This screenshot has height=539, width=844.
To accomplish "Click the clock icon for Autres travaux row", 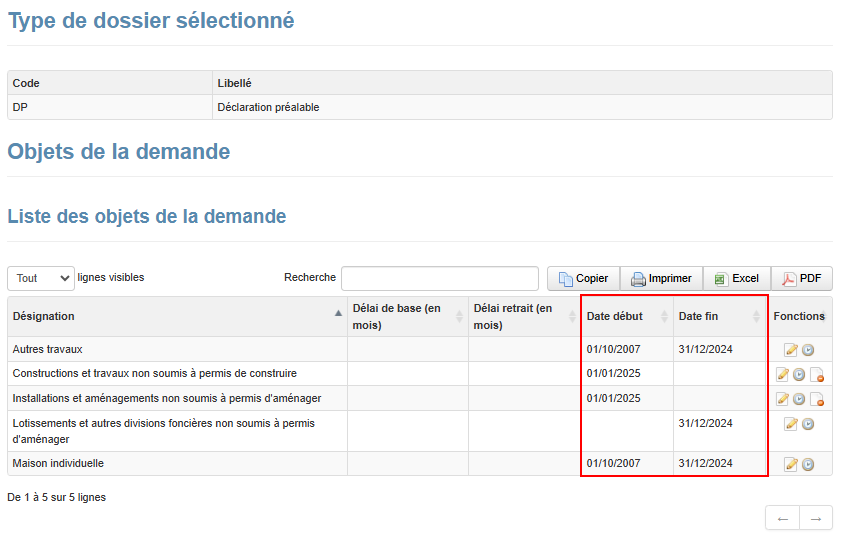I will (808, 350).
